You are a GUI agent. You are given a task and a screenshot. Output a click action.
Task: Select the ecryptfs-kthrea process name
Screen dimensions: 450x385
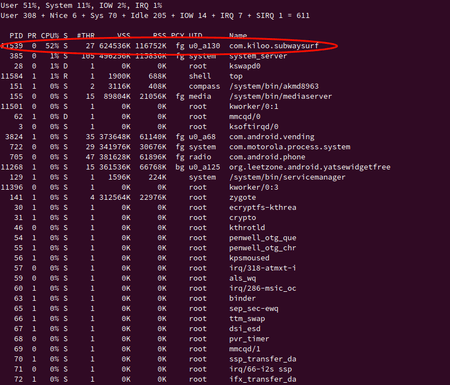[x=263, y=207]
